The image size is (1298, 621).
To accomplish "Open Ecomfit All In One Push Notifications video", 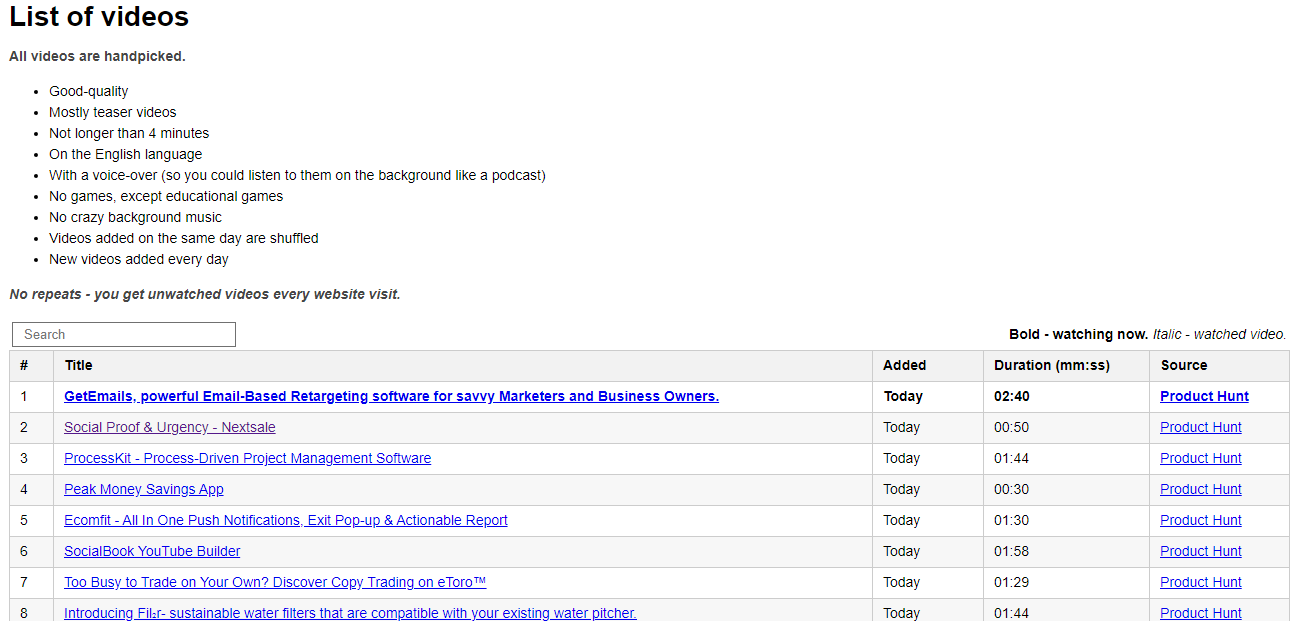I will pyautogui.click(x=286, y=520).
